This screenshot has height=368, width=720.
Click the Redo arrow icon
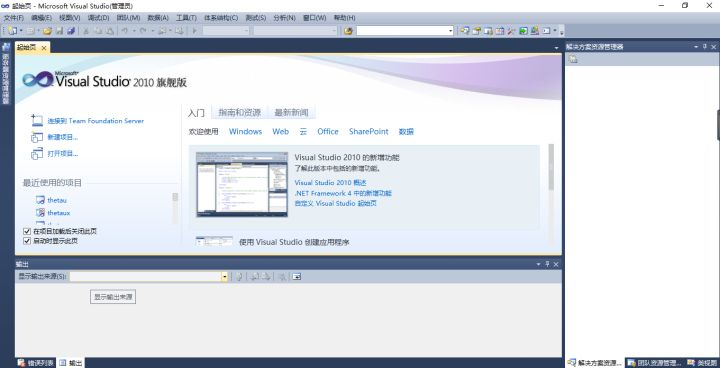(x=143, y=31)
